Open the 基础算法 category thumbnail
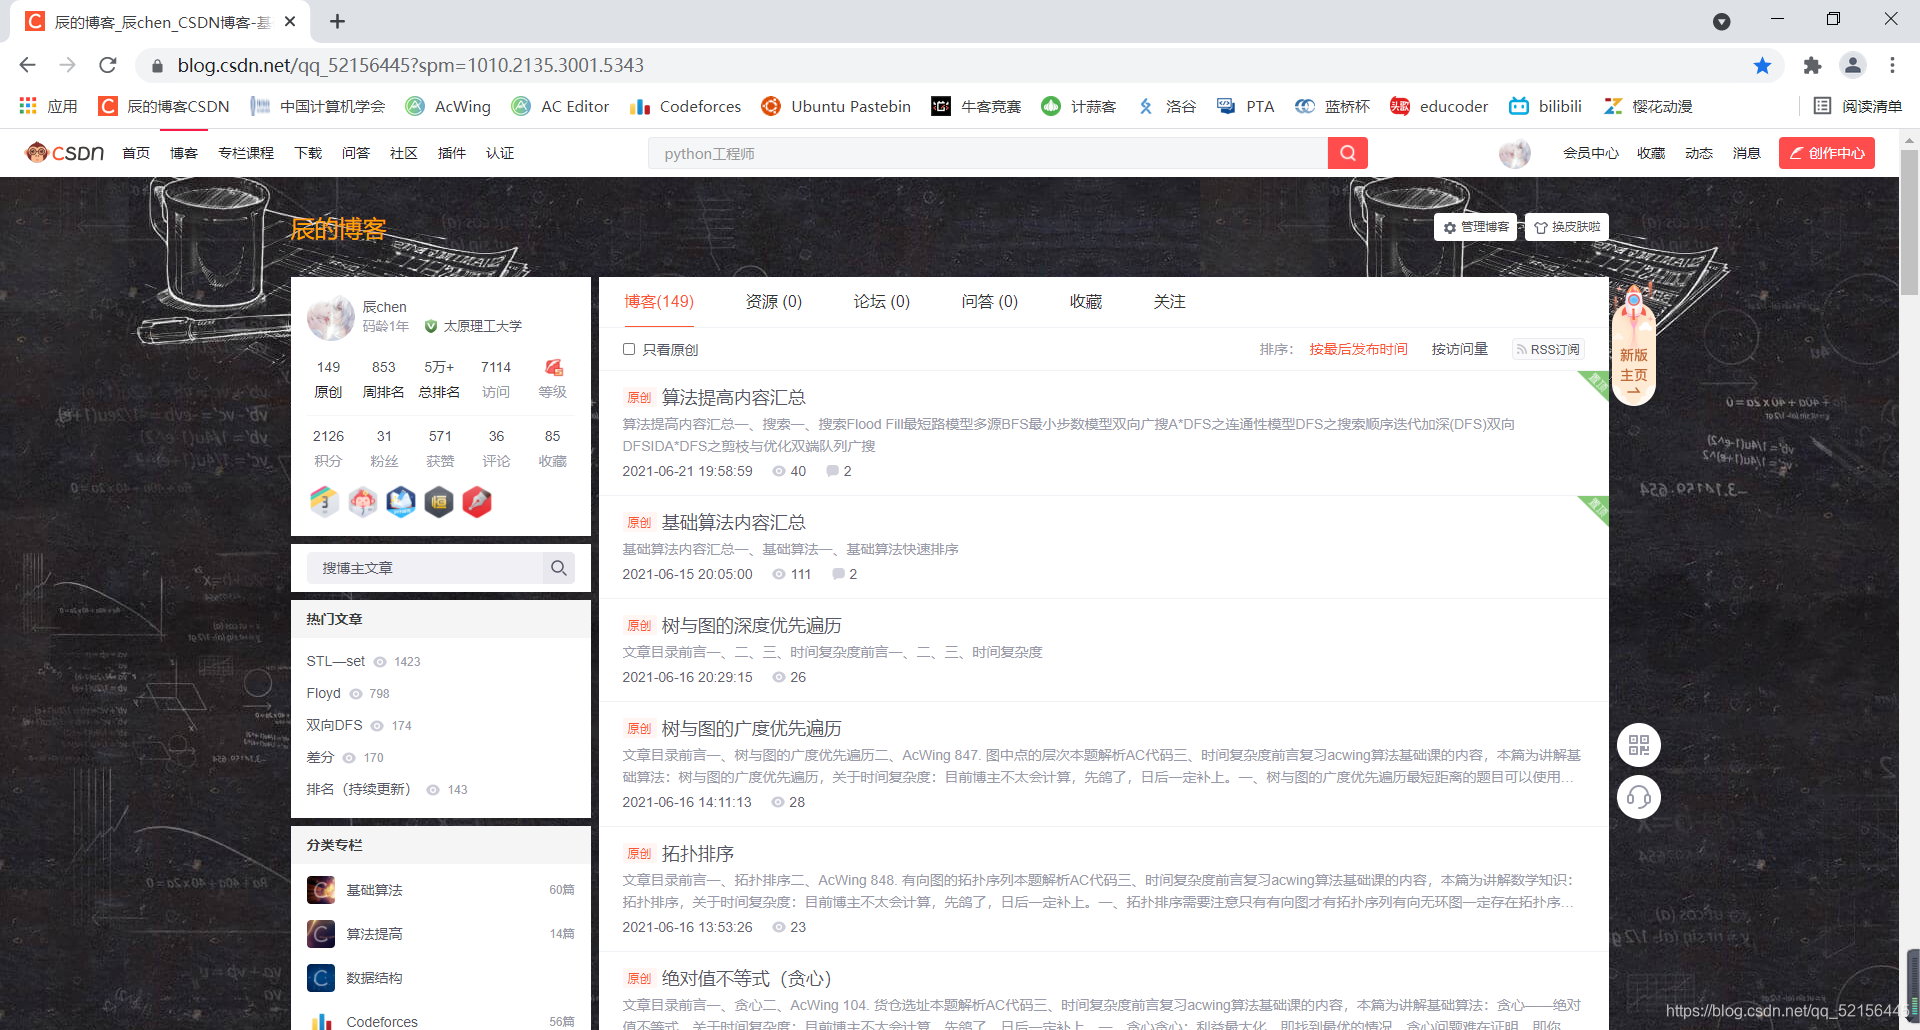The height and width of the screenshot is (1030, 1920). click(x=321, y=890)
